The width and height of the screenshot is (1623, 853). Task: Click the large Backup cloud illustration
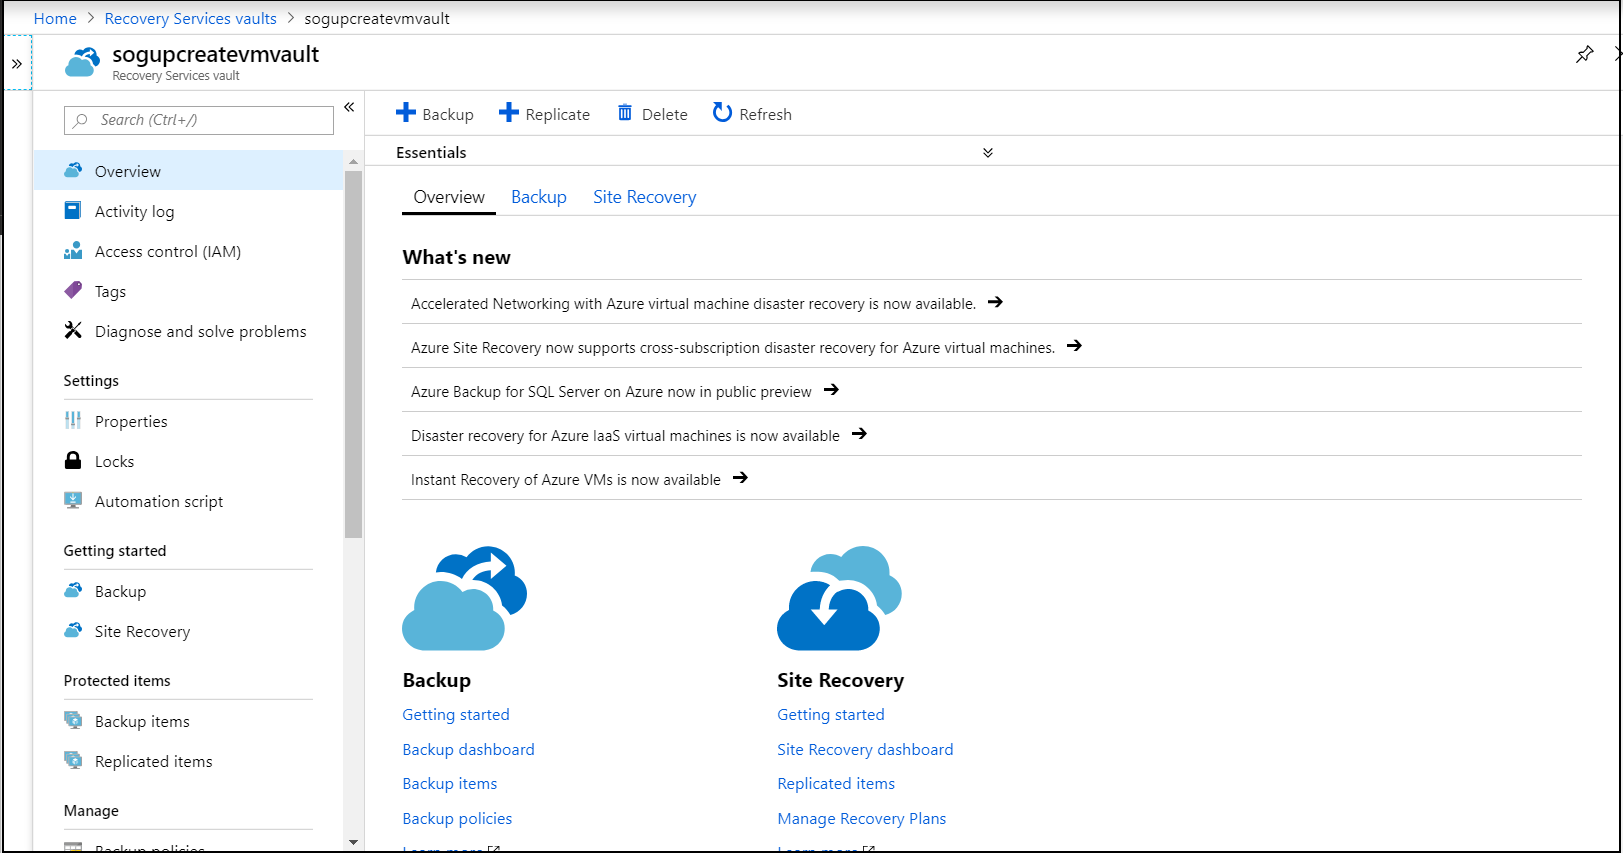[464, 598]
